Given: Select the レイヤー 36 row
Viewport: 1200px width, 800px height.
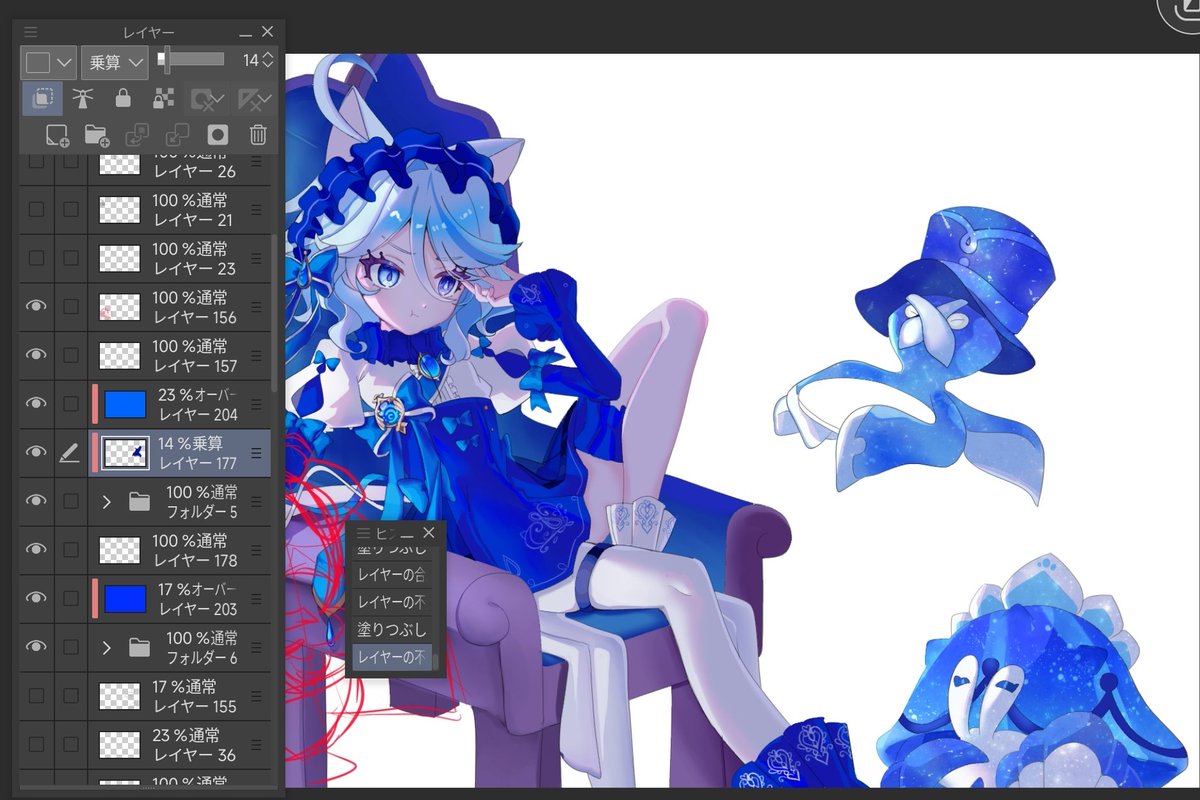Looking at the screenshot, I should pyautogui.click(x=146, y=745).
